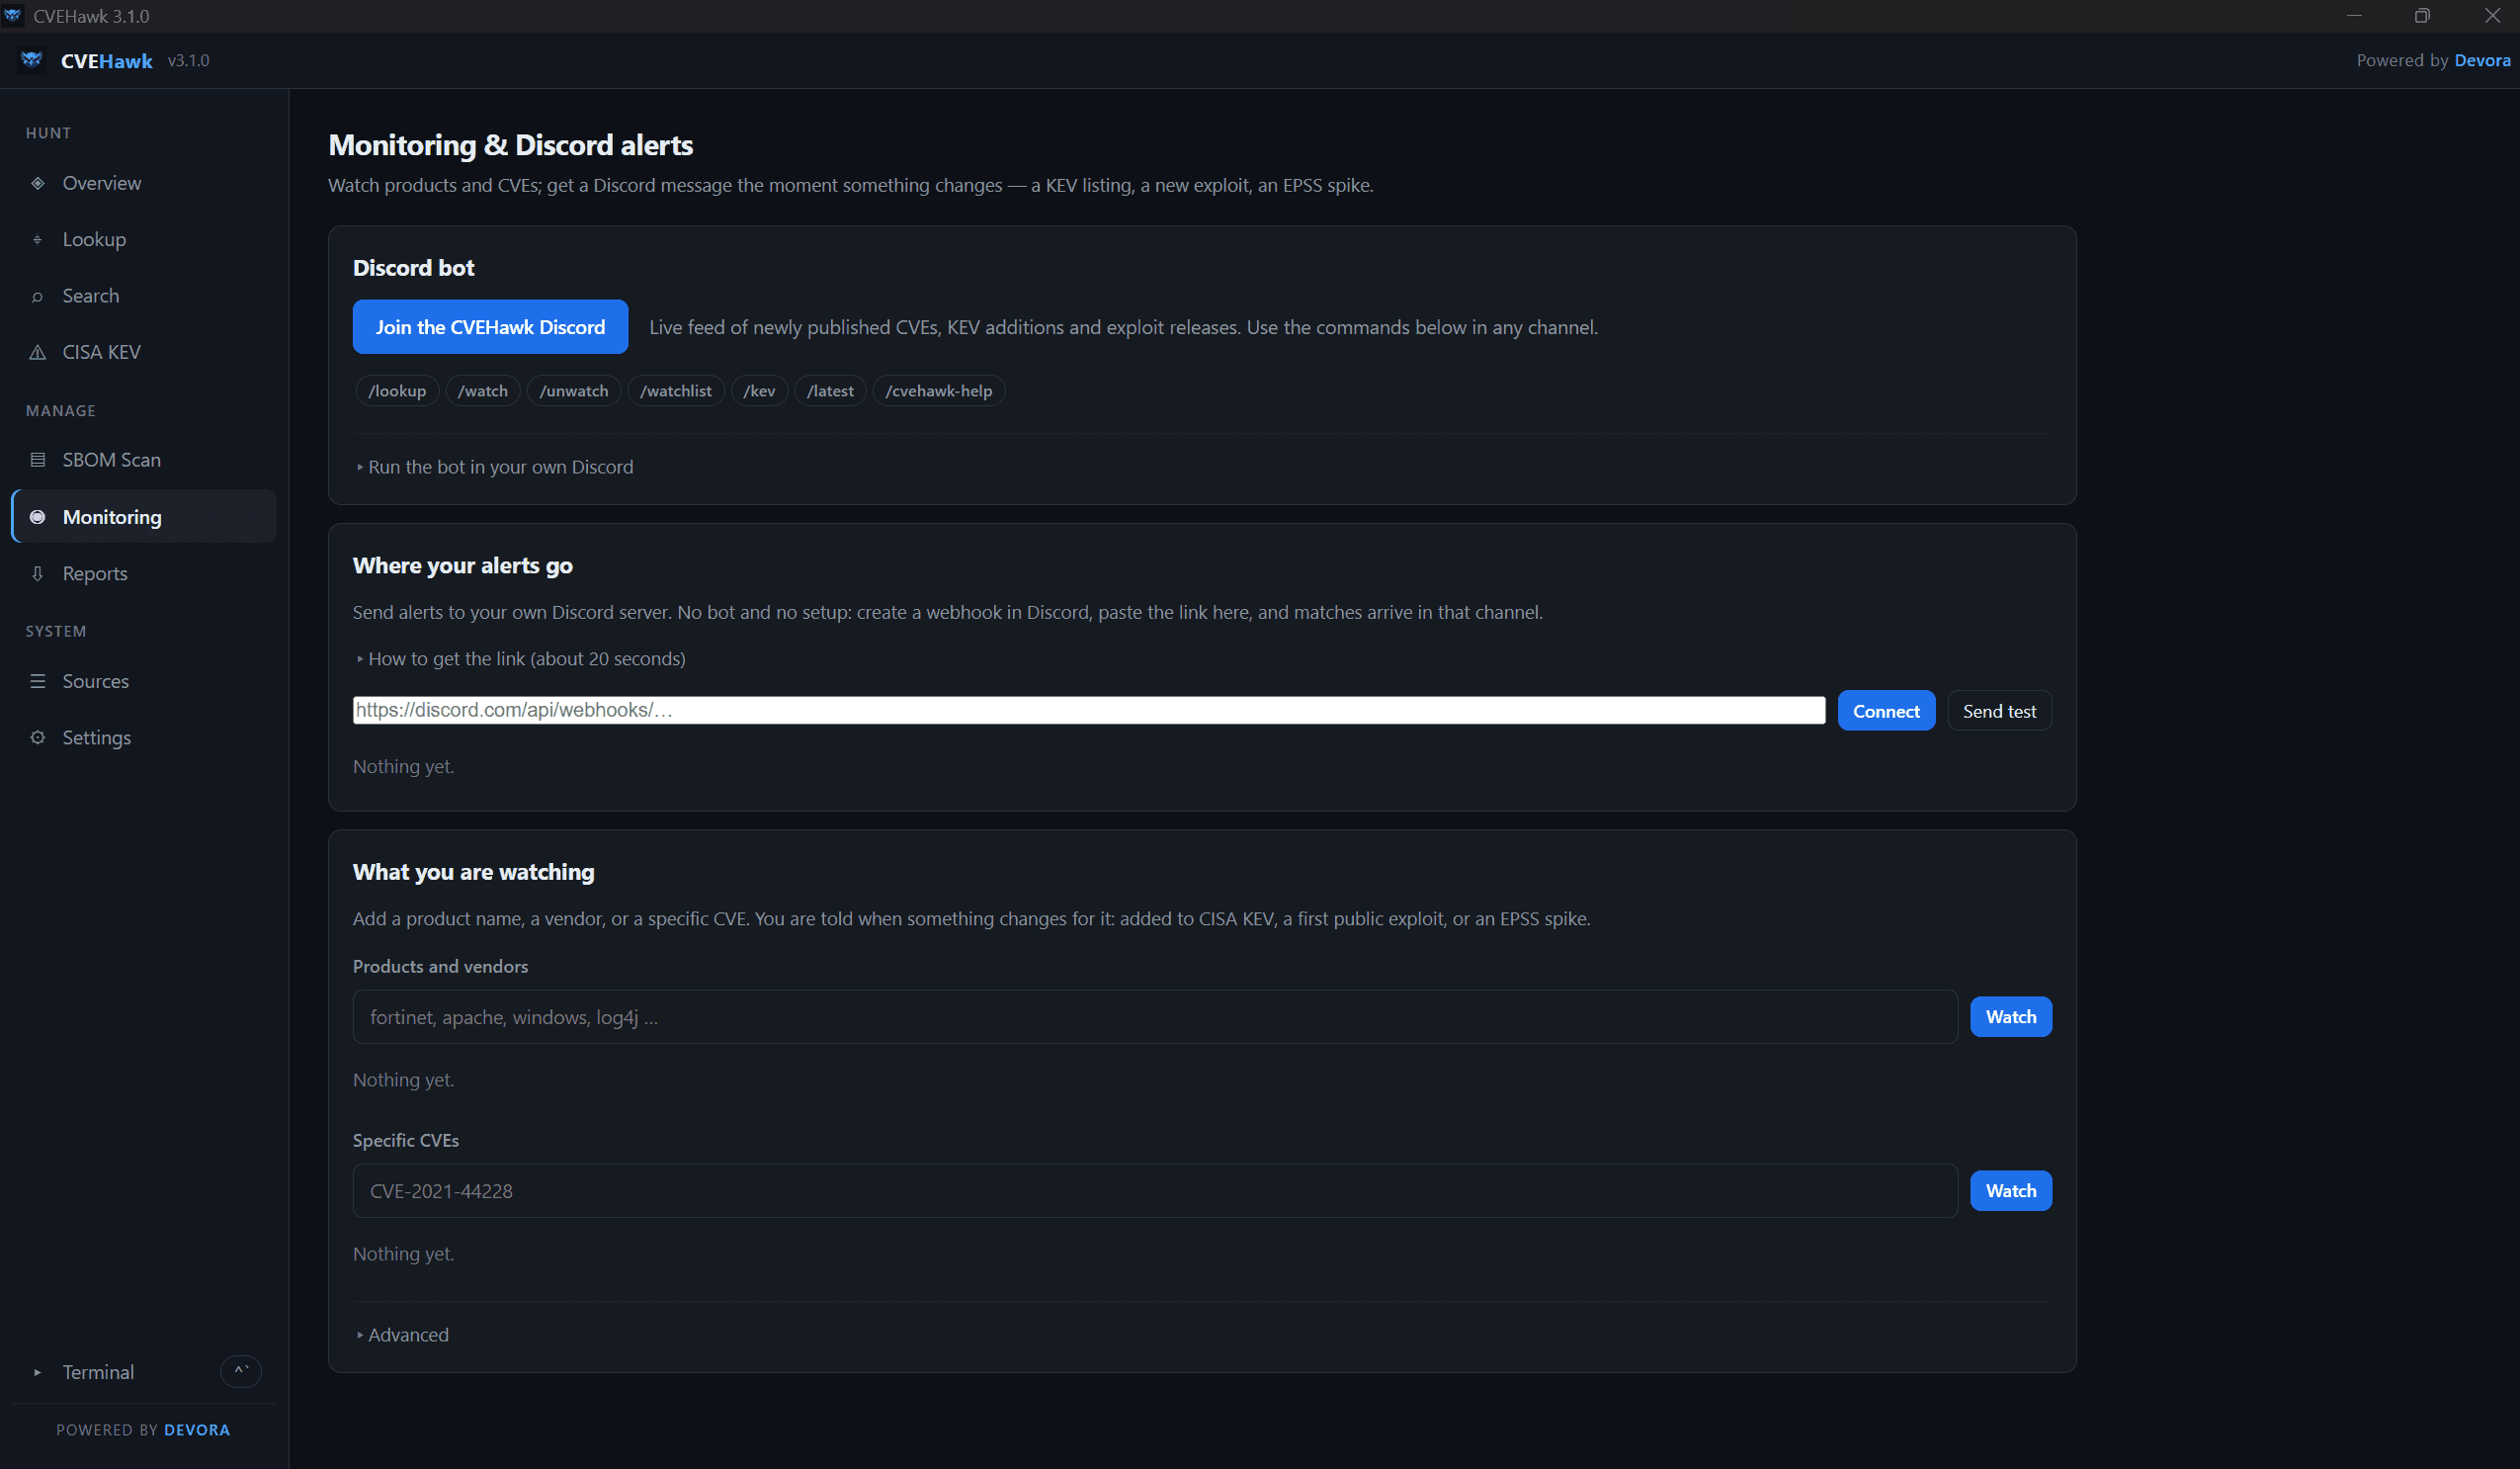
Task: Click the Search magnifier icon in sidebar
Action: (38, 296)
